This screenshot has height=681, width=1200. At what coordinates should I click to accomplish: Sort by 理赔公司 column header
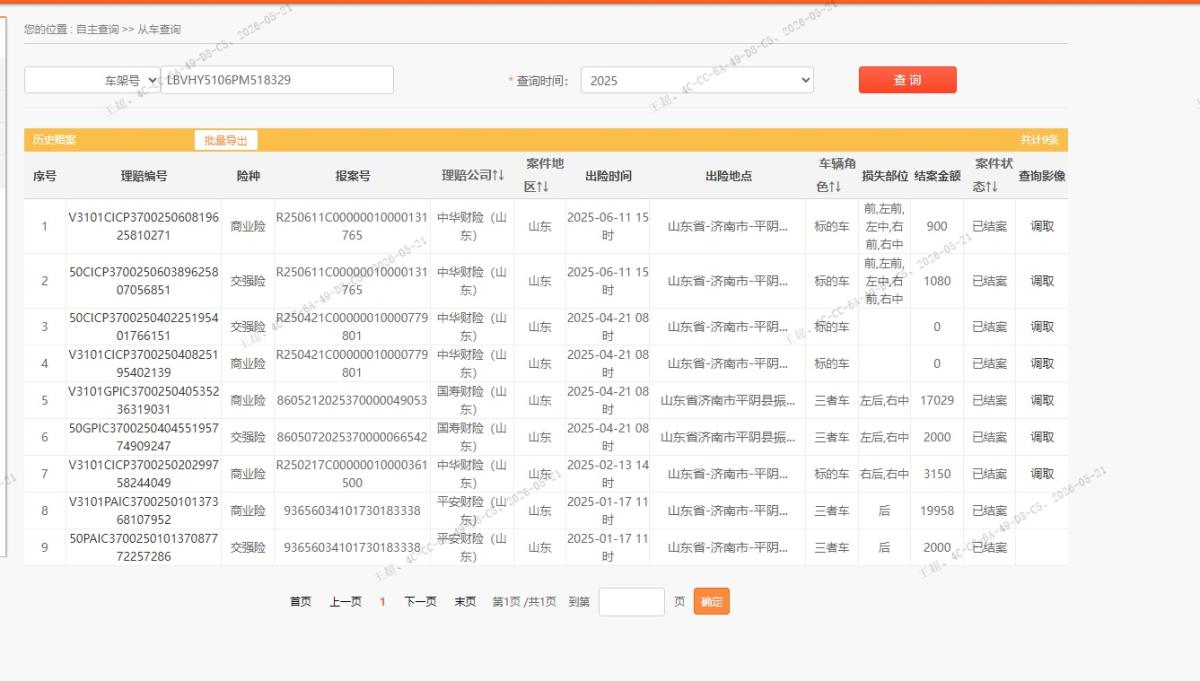473,176
